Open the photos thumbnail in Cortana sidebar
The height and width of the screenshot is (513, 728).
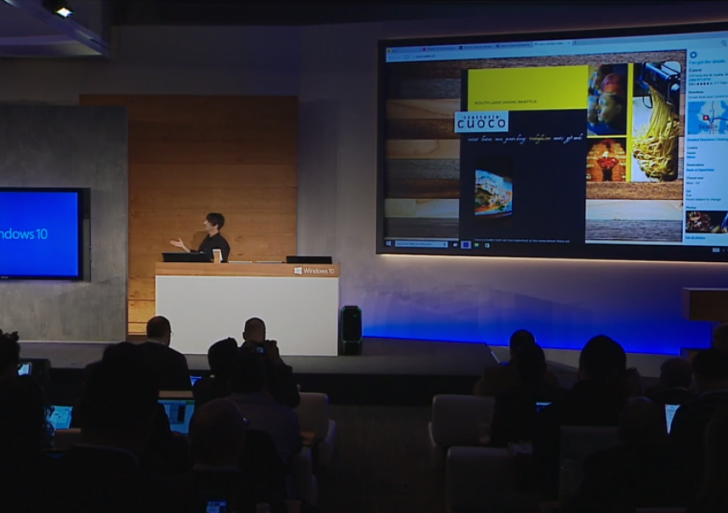tap(706, 221)
